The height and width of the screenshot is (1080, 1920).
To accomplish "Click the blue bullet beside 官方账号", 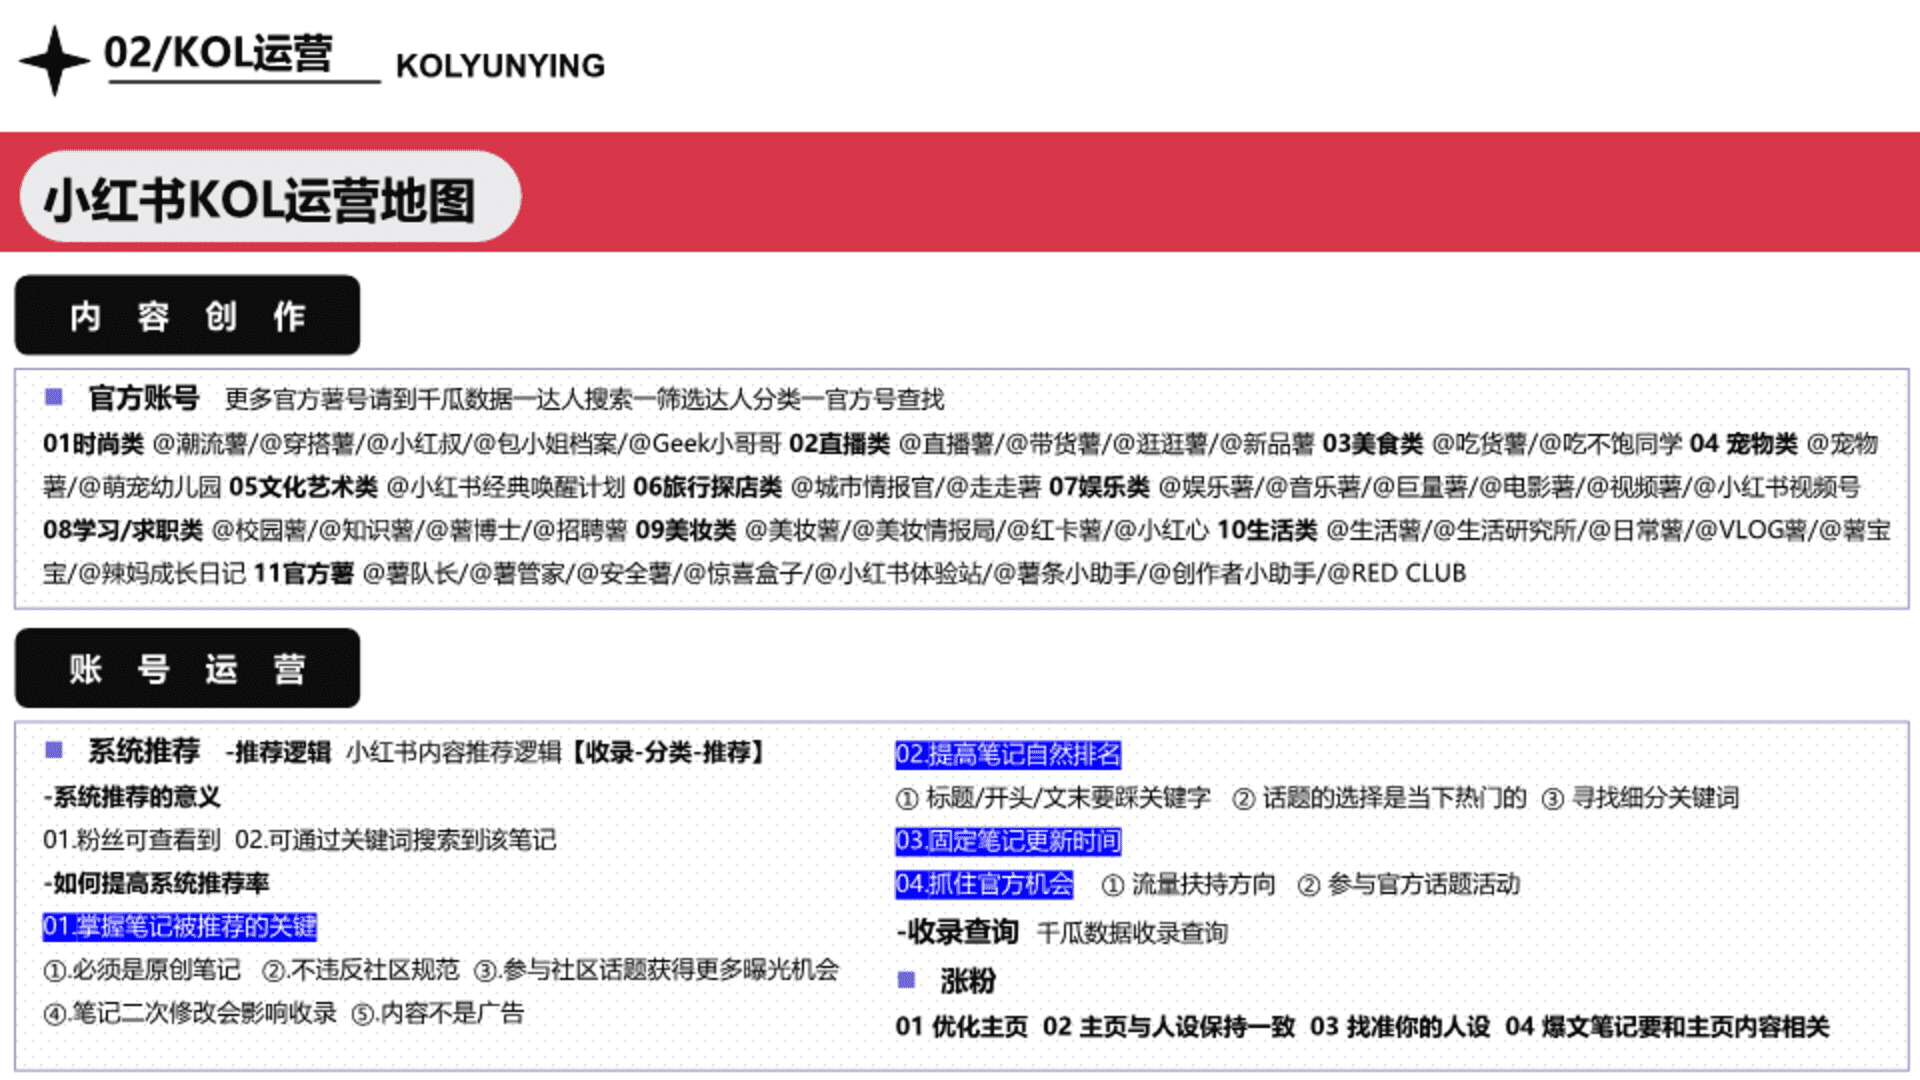I will (54, 397).
